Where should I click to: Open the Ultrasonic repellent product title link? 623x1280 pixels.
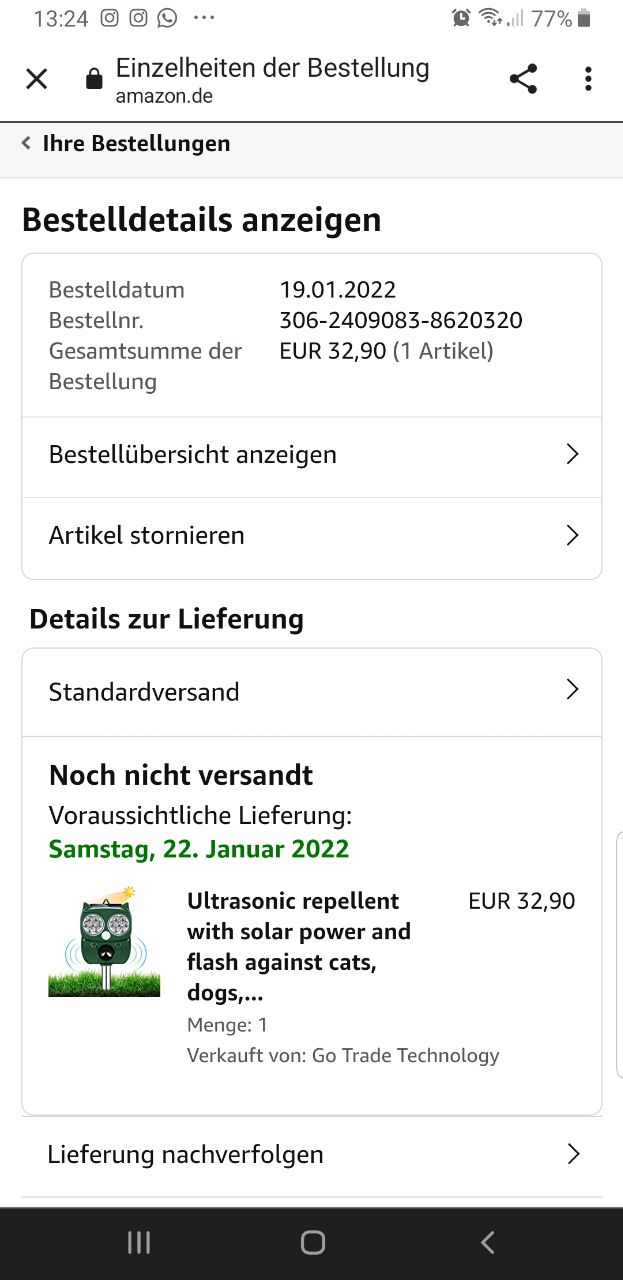click(x=299, y=946)
